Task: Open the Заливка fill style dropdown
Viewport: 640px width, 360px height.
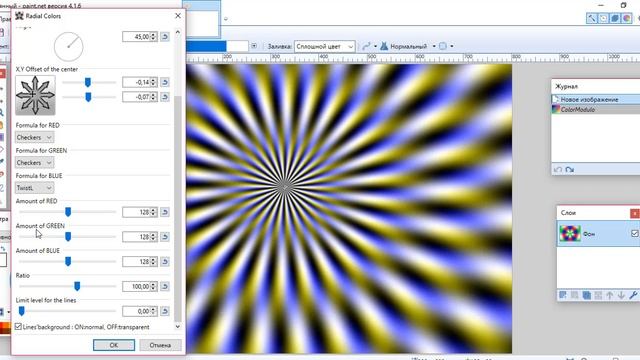Action: pos(324,47)
